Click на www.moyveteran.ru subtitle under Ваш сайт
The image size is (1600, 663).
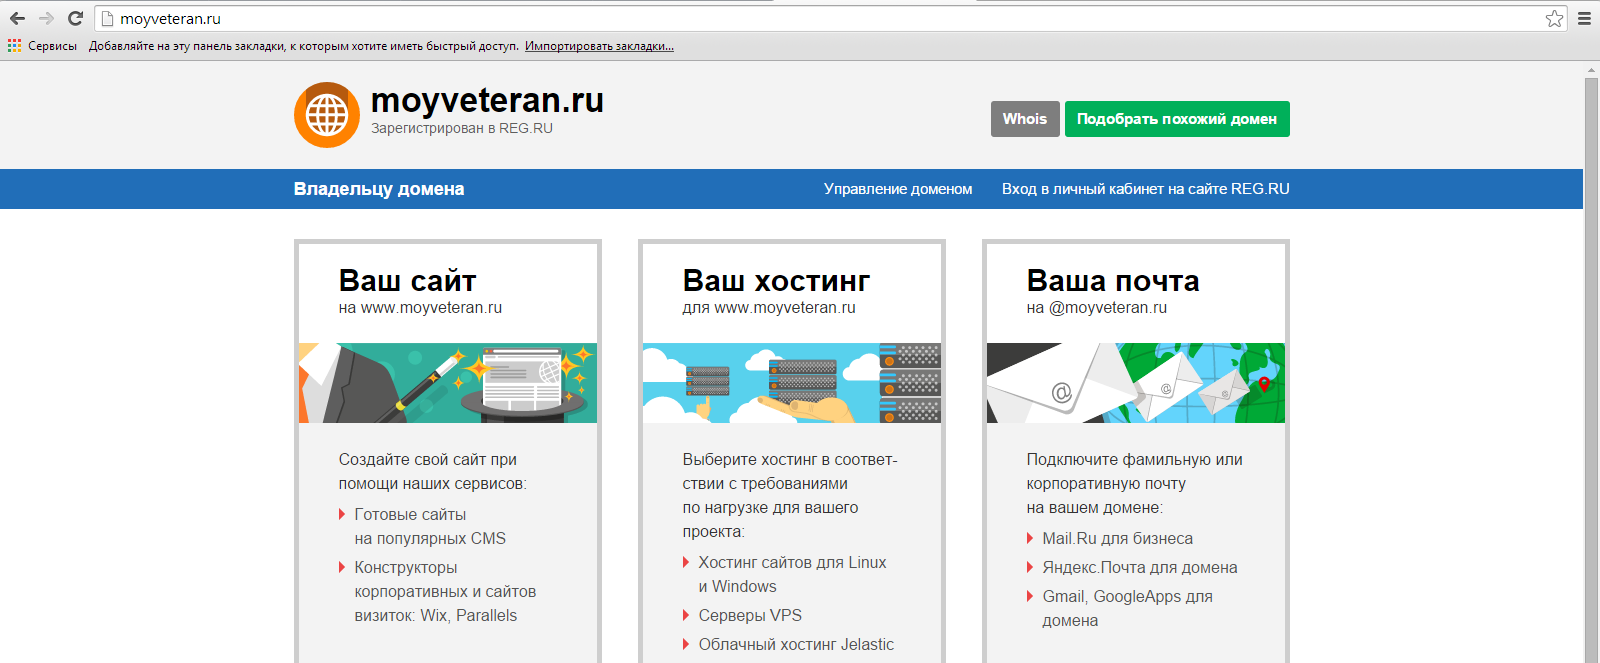tap(420, 308)
